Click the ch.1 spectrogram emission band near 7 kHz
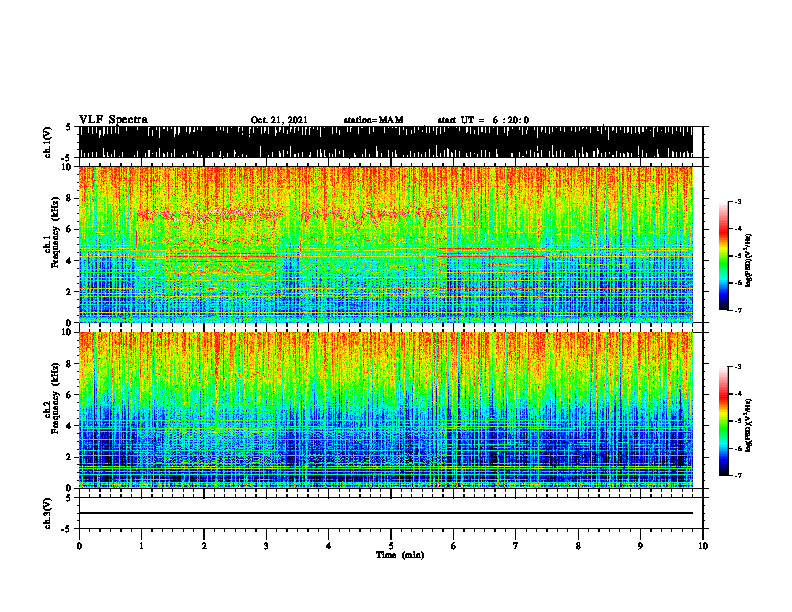792x612 pixels. [x=291, y=214]
